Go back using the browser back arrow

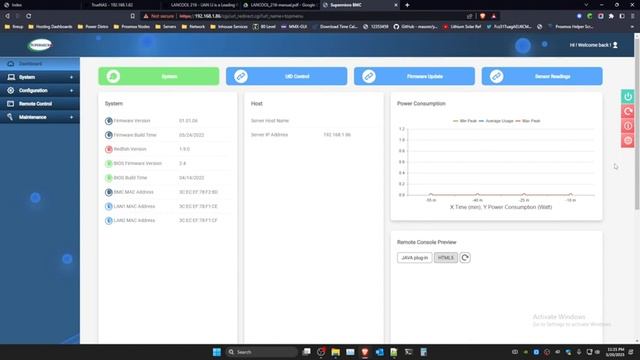(7, 16)
